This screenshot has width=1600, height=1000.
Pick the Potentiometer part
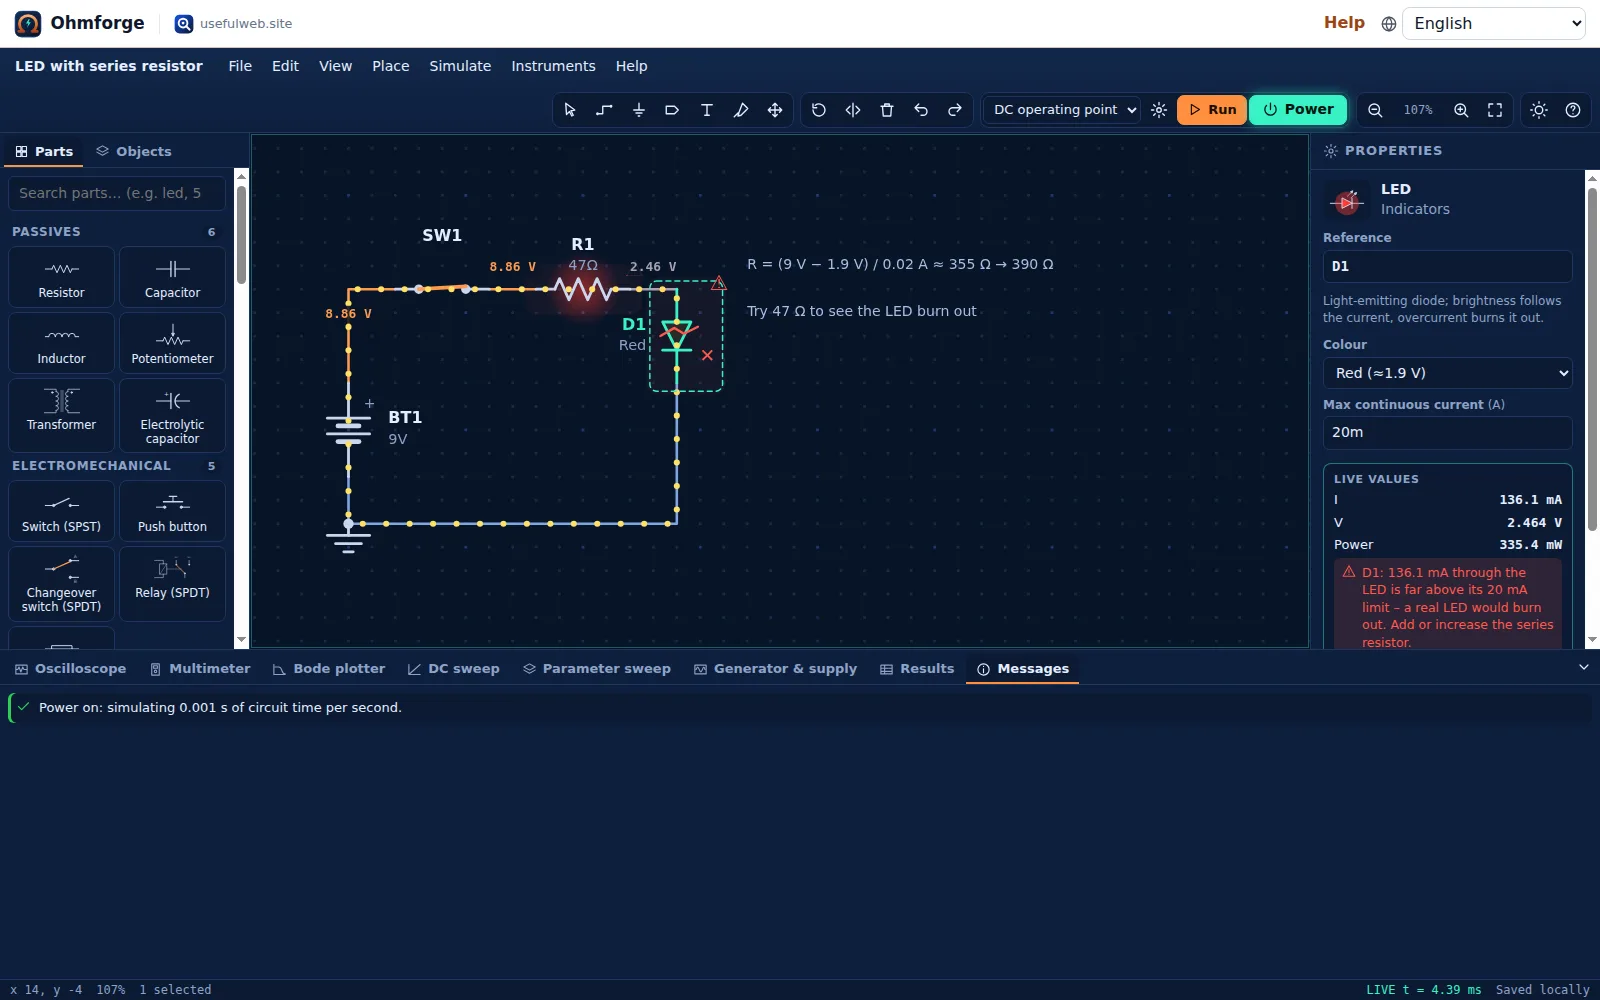[172, 343]
